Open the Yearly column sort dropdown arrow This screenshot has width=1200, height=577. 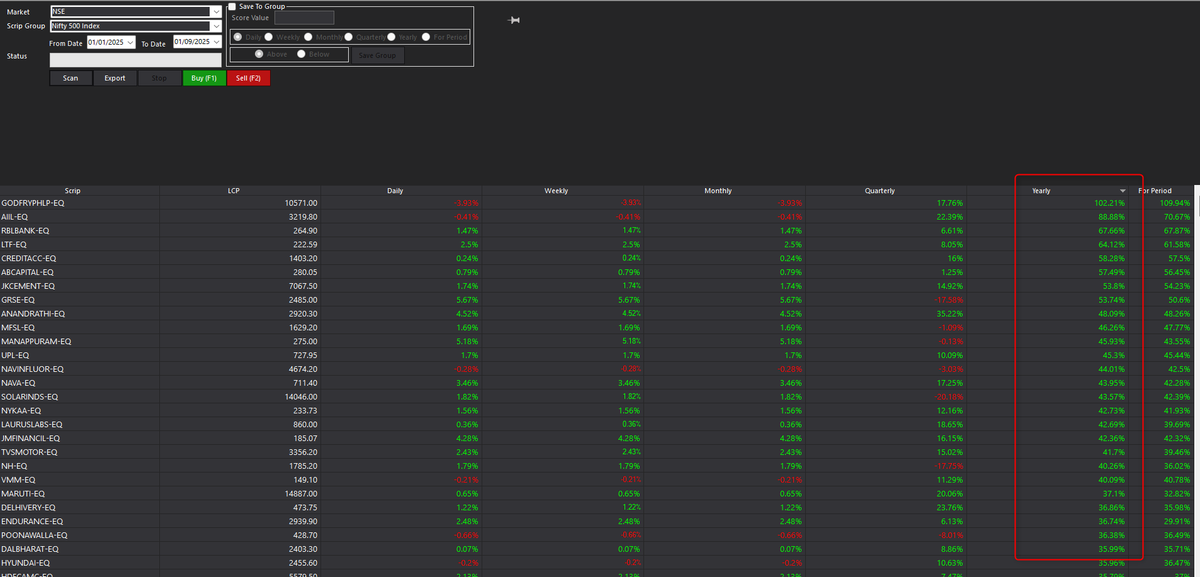point(1124,190)
